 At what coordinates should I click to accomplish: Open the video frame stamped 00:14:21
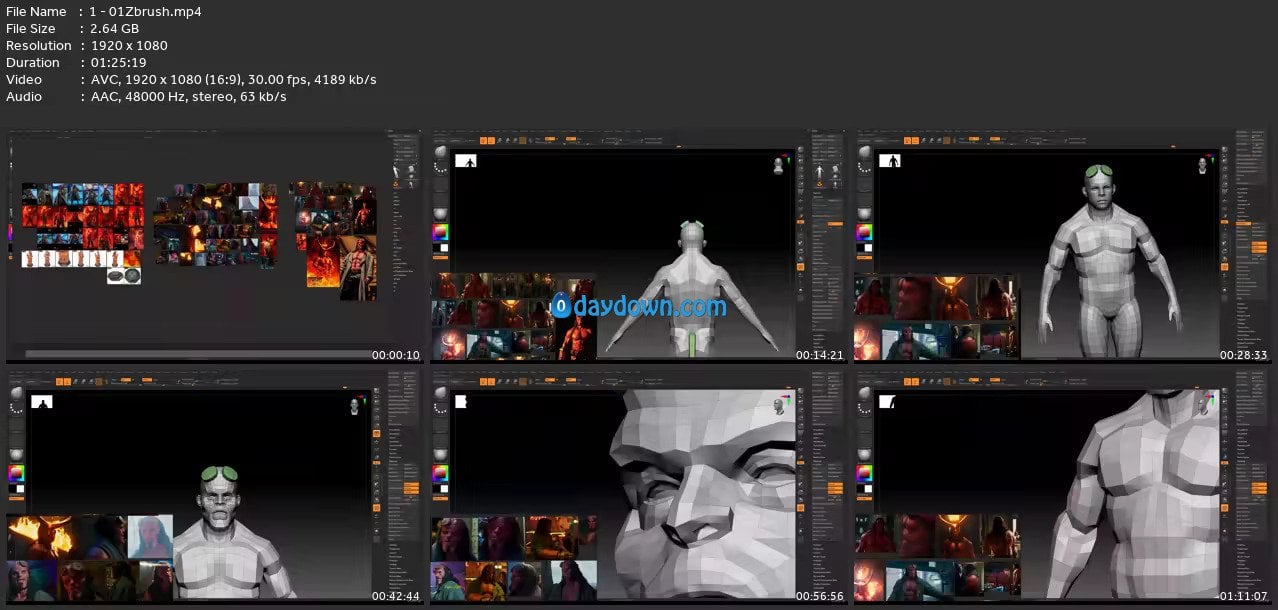click(638, 245)
